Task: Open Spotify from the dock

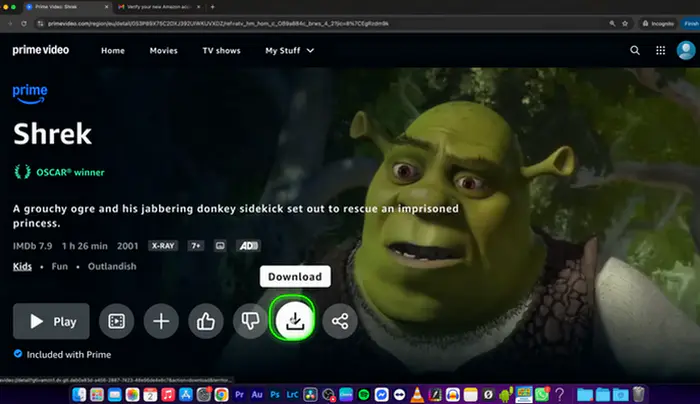Action: [364, 395]
